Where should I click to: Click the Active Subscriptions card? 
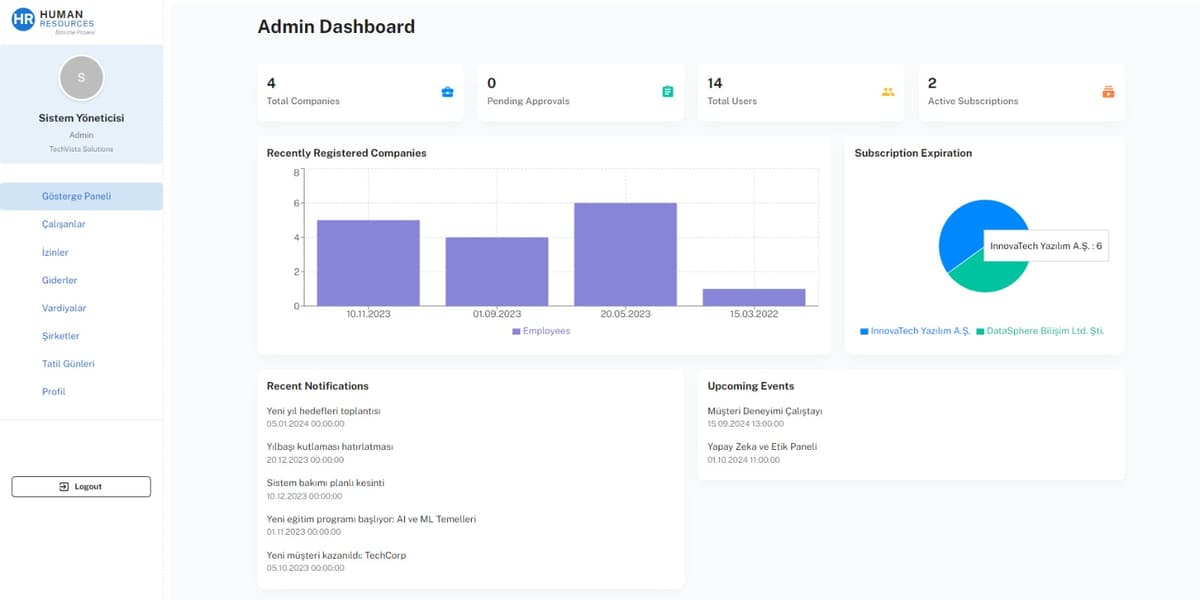click(x=1021, y=93)
